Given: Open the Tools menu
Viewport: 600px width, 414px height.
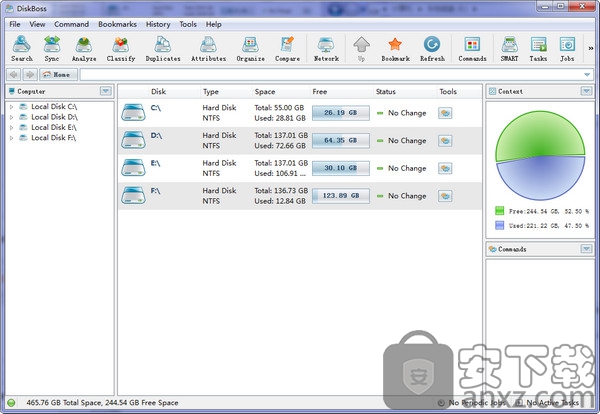Looking at the screenshot, I should [x=188, y=24].
